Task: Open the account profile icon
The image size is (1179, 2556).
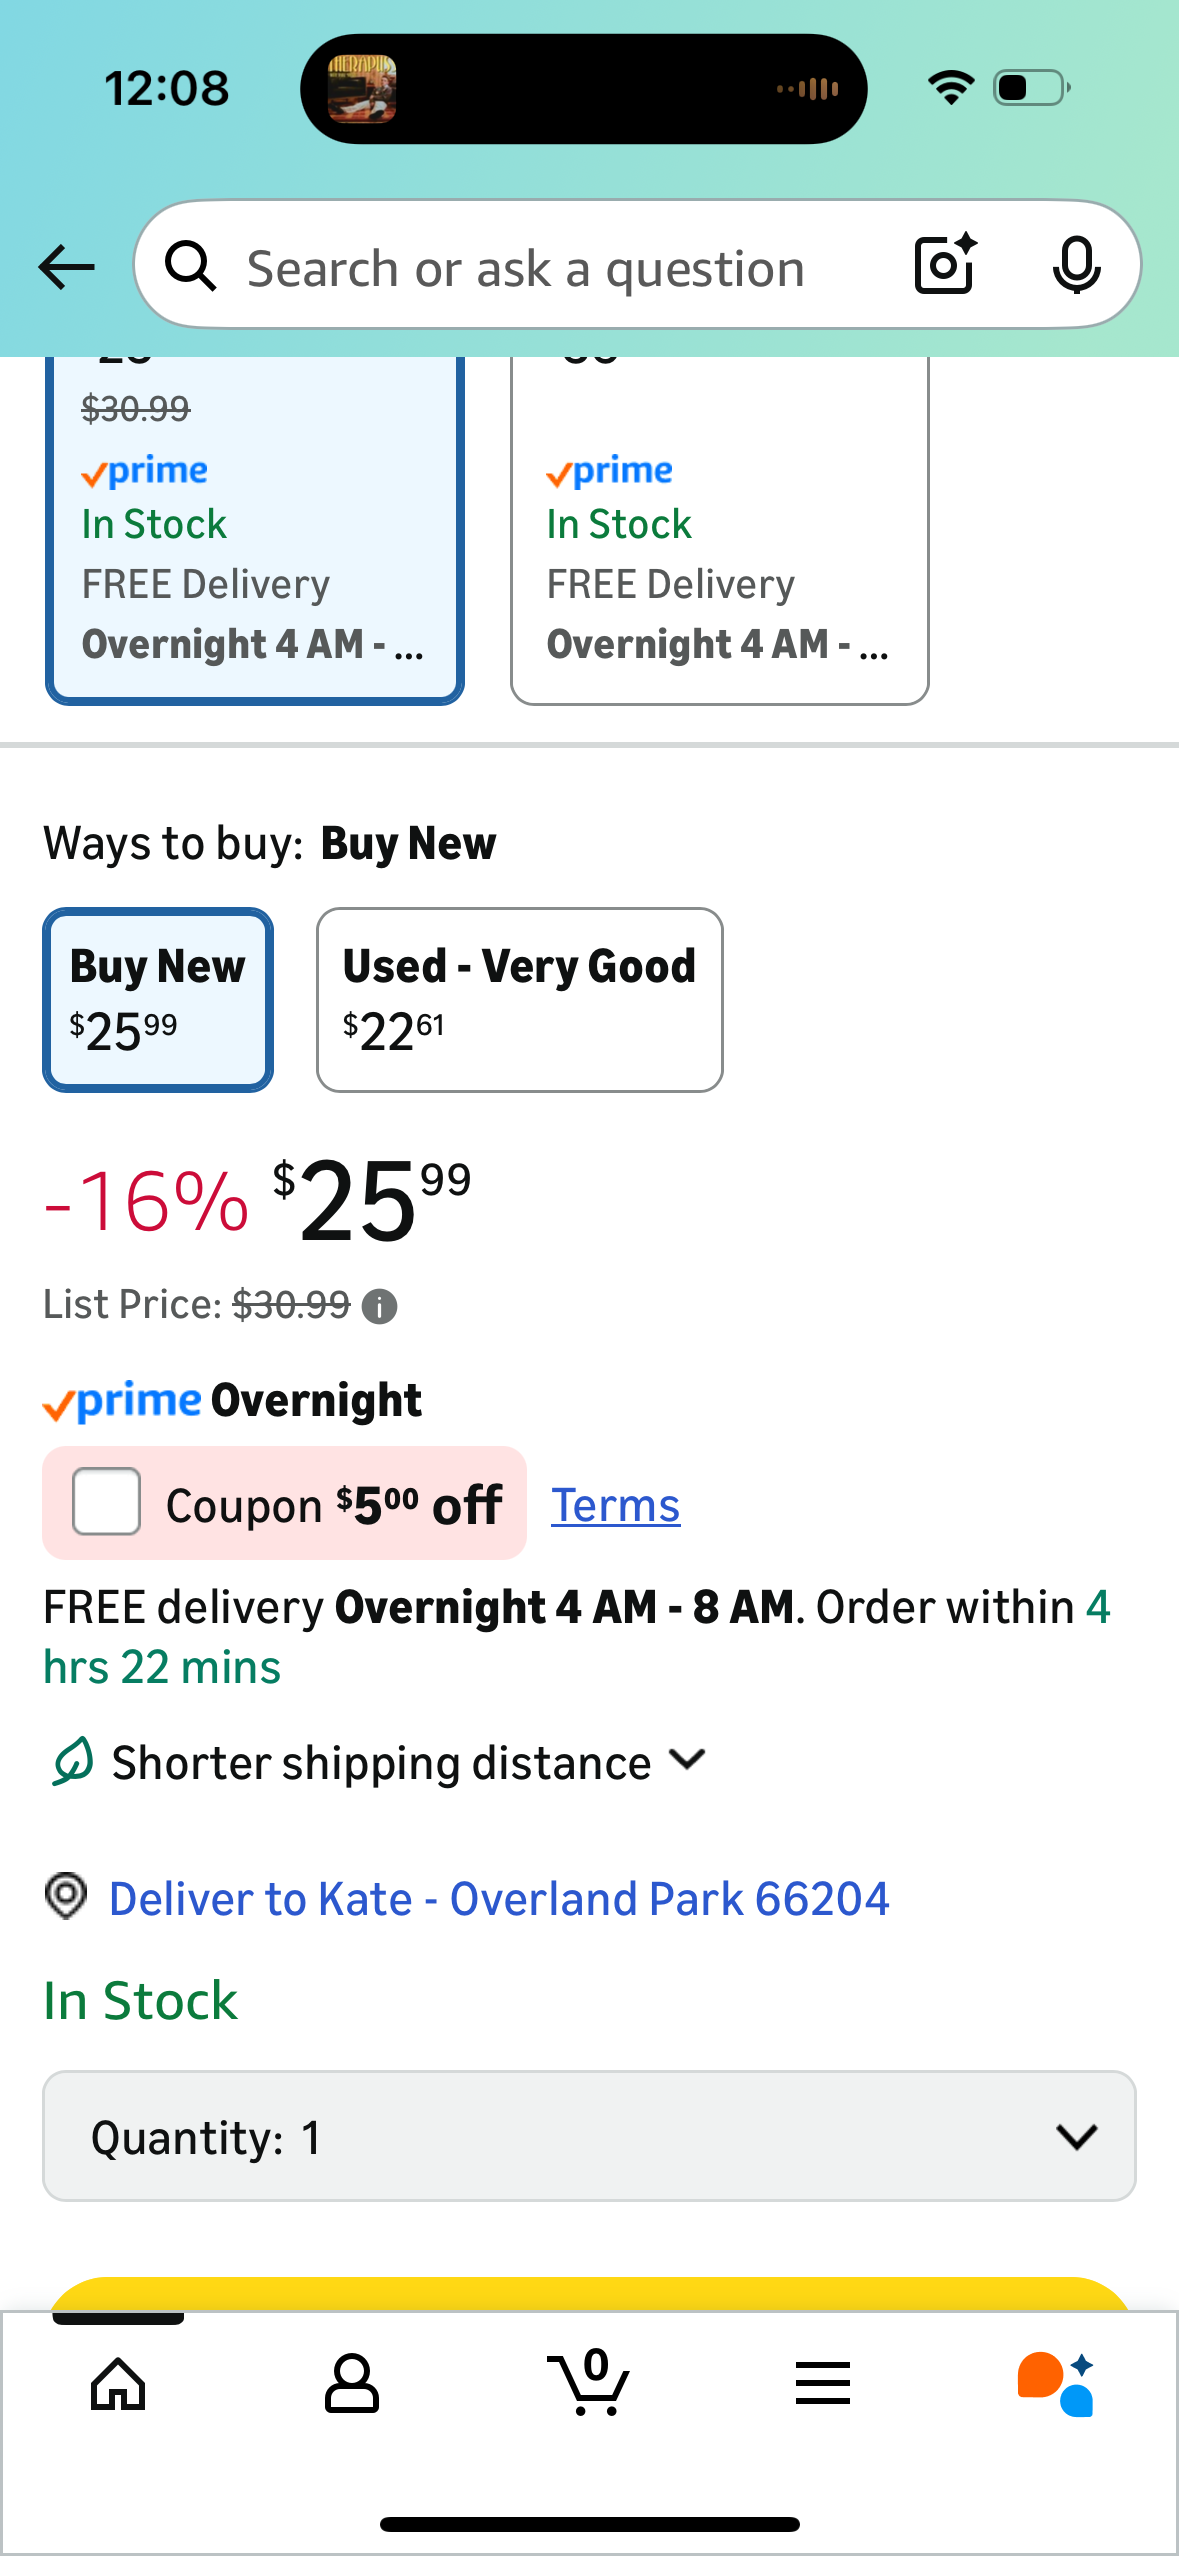Action: coord(352,2384)
